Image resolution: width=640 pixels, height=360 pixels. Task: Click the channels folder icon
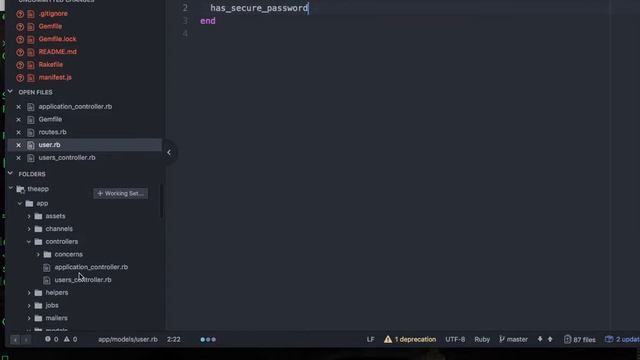pos(38,229)
